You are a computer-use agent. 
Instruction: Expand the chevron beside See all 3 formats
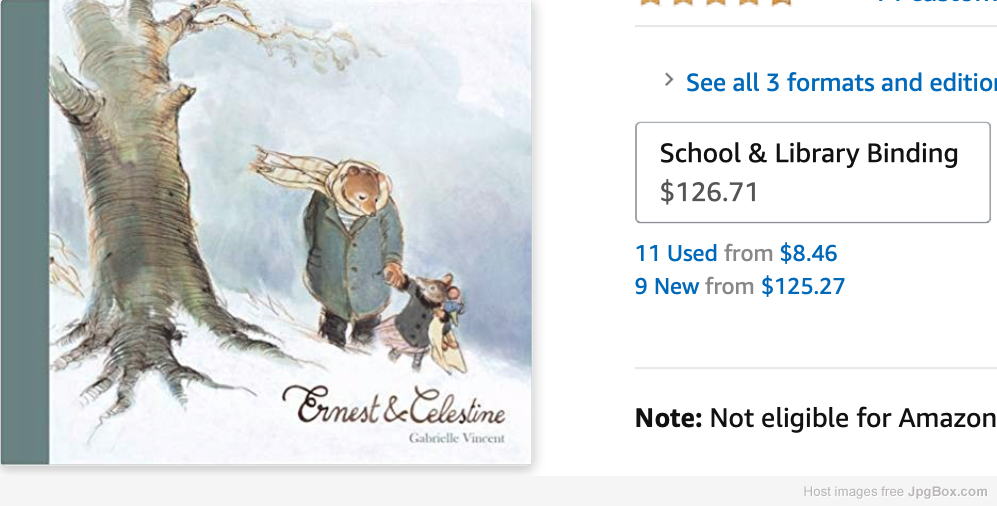click(x=668, y=79)
